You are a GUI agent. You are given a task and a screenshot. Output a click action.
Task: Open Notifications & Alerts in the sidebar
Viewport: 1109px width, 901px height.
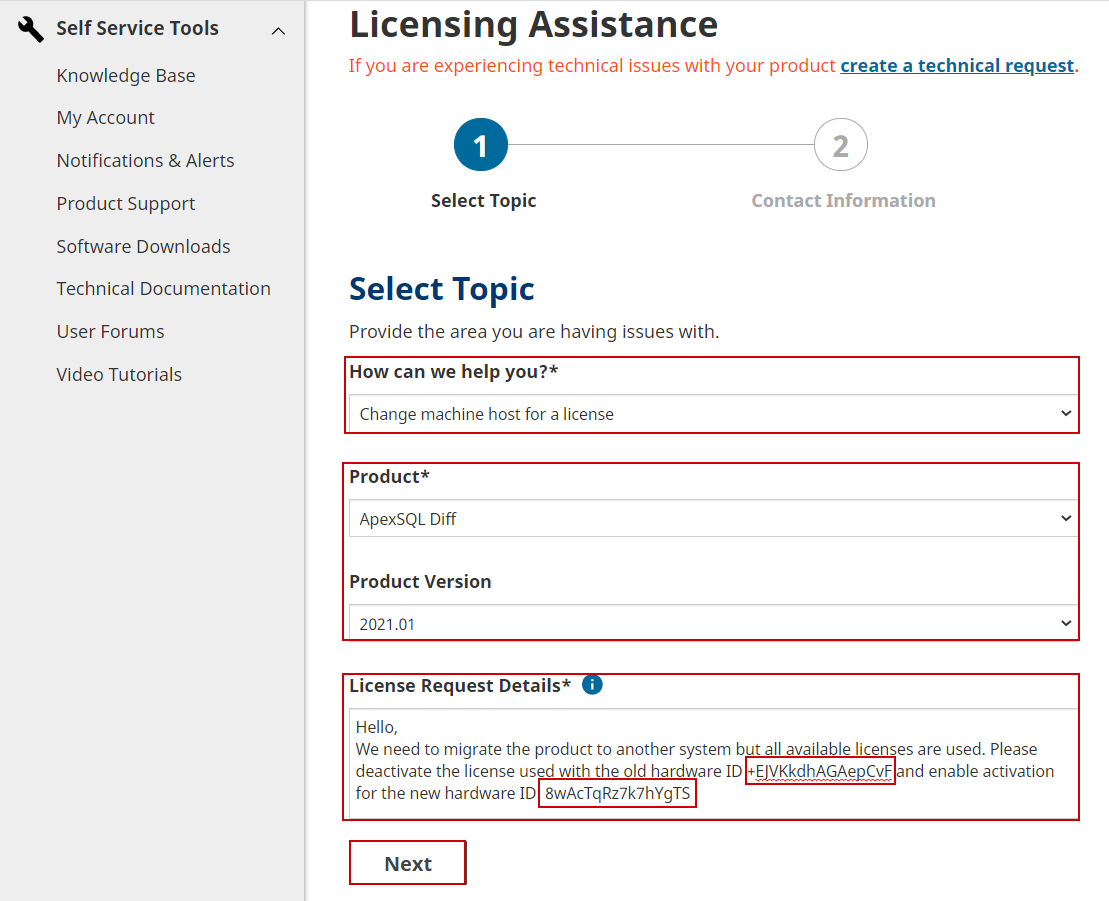click(145, 161)
